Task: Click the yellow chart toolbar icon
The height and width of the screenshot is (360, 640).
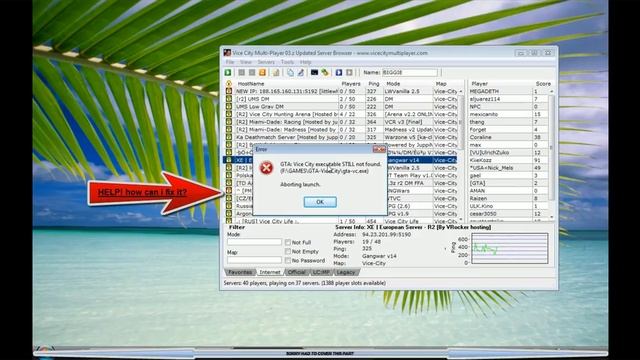Action: tap(276, 73)
